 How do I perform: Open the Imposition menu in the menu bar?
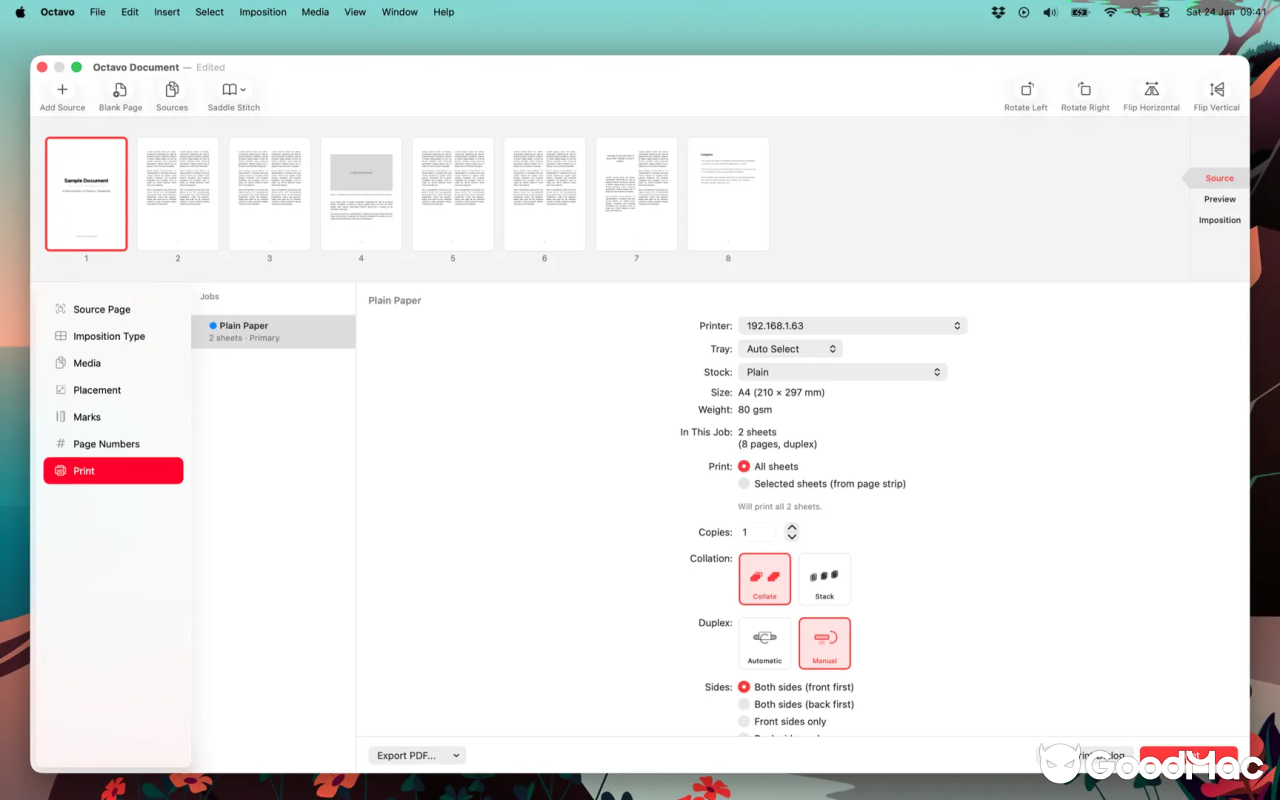[262, 12]
